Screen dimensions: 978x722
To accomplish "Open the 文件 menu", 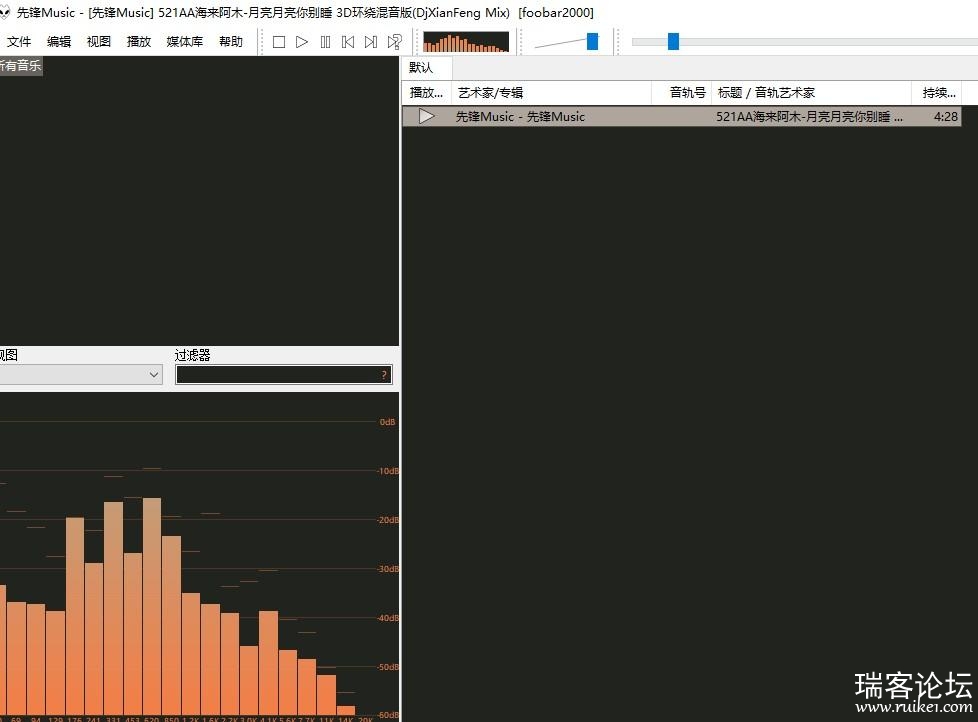I will (19, 42).
